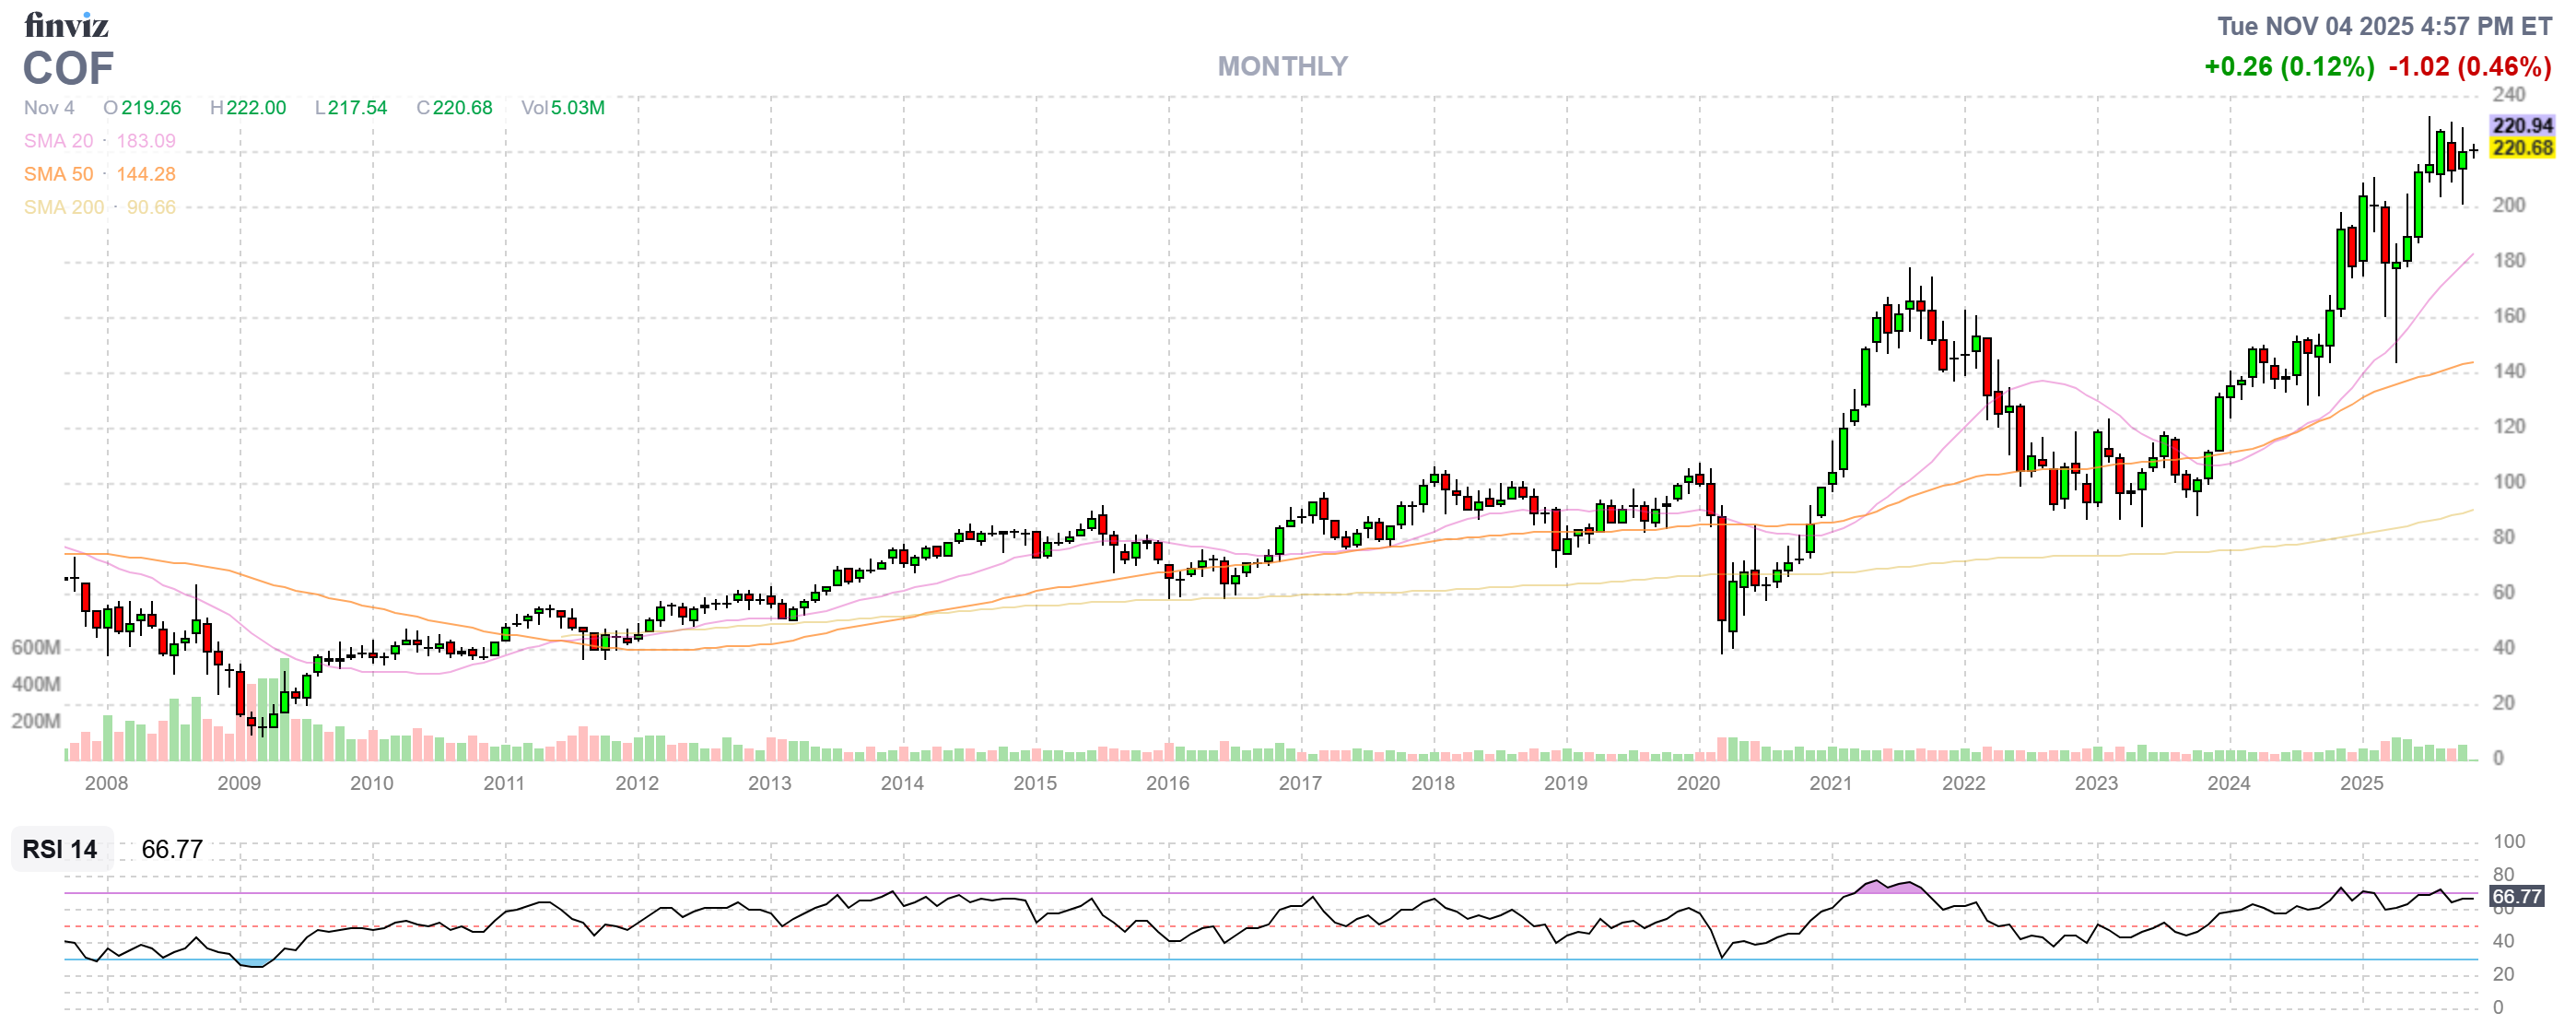Click the RSI 14 indicator badge
Viewport: 2576px width, 1036px height.
coord(60,849)
